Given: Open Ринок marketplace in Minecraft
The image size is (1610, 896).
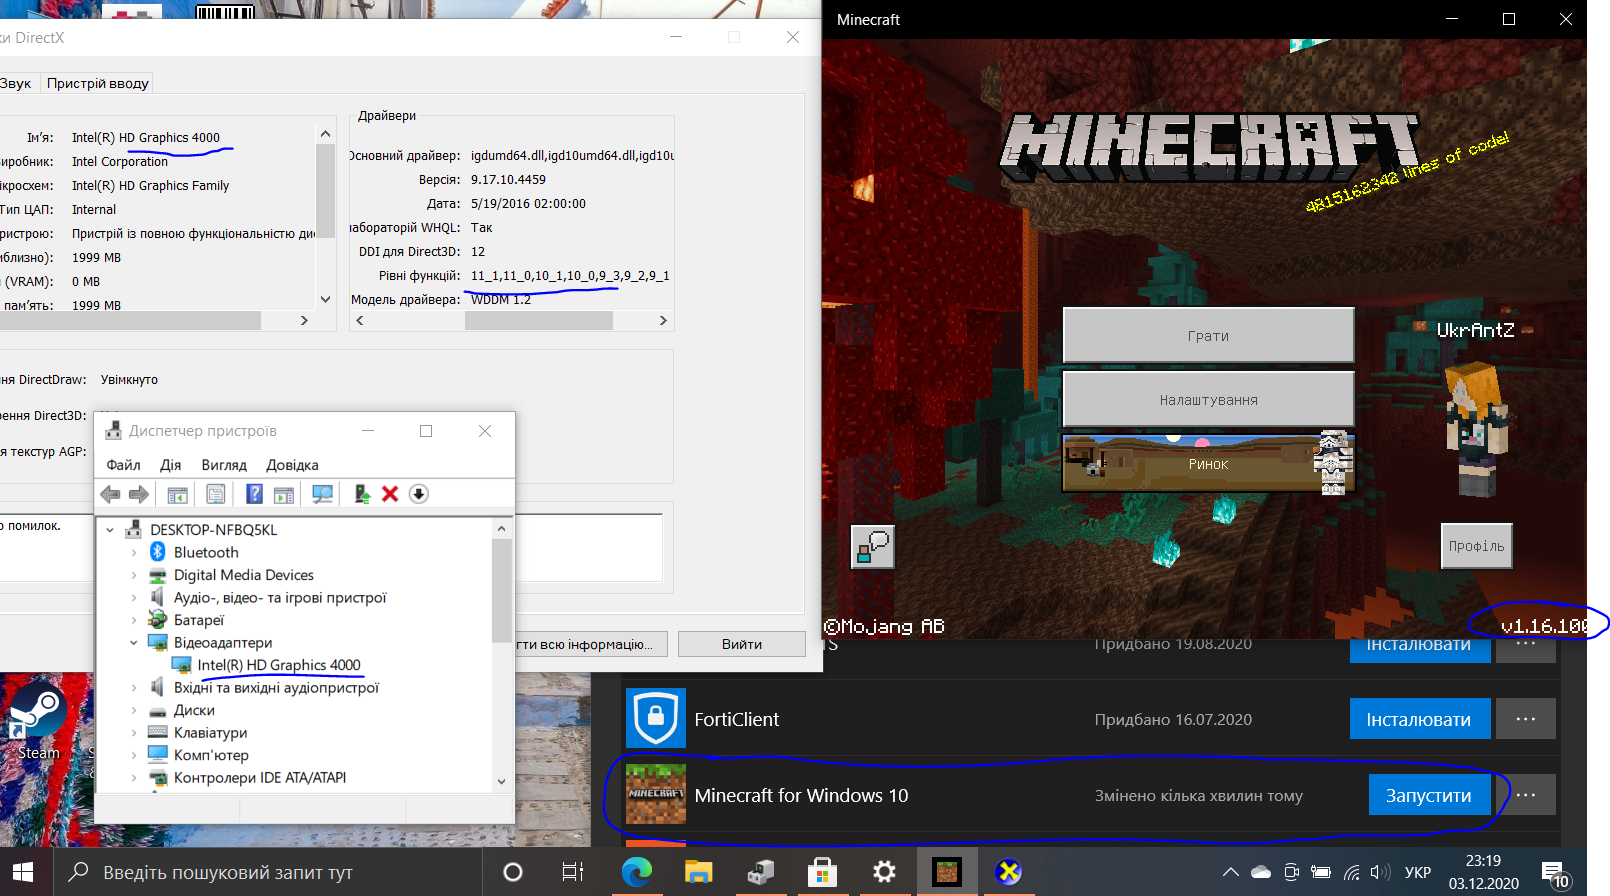Looking at the screenshot, I should [1208, 463].
